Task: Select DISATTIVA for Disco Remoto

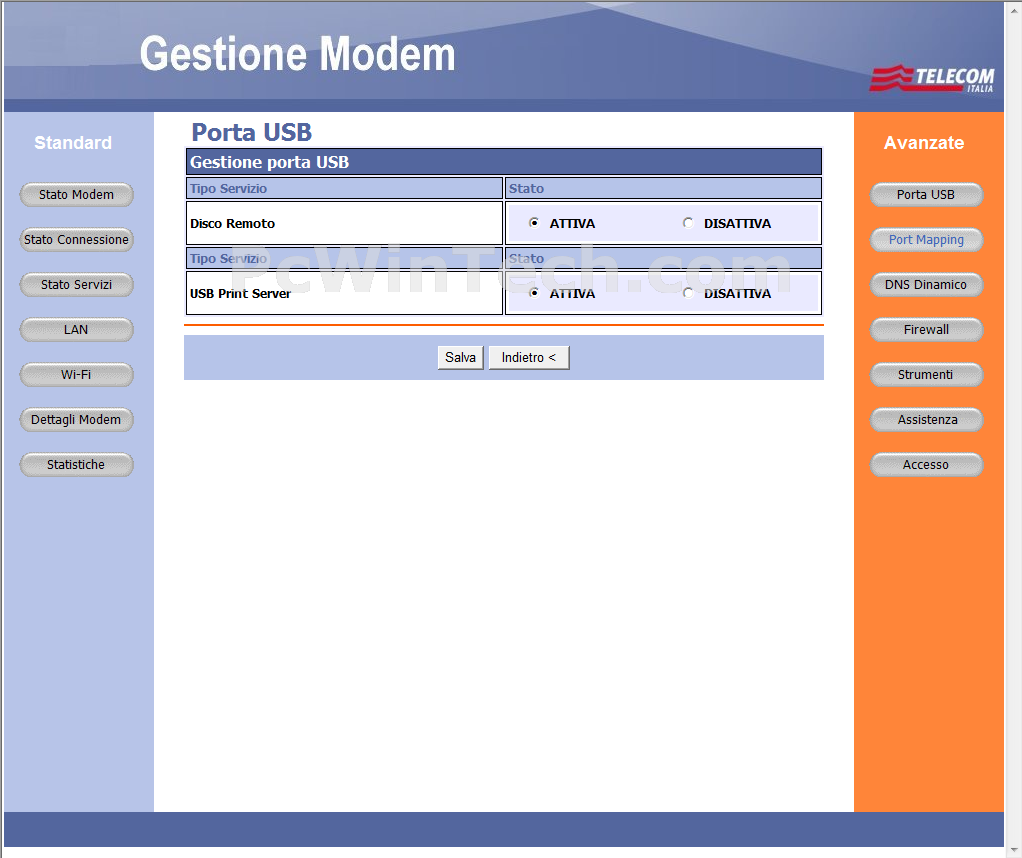Action: click(x=688, y=223)
